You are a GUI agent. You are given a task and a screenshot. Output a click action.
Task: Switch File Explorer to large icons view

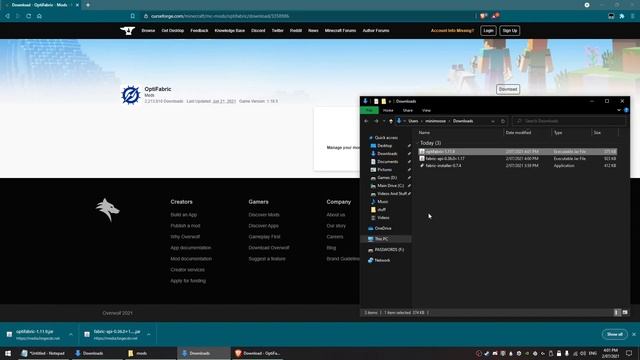pos(625,313)
